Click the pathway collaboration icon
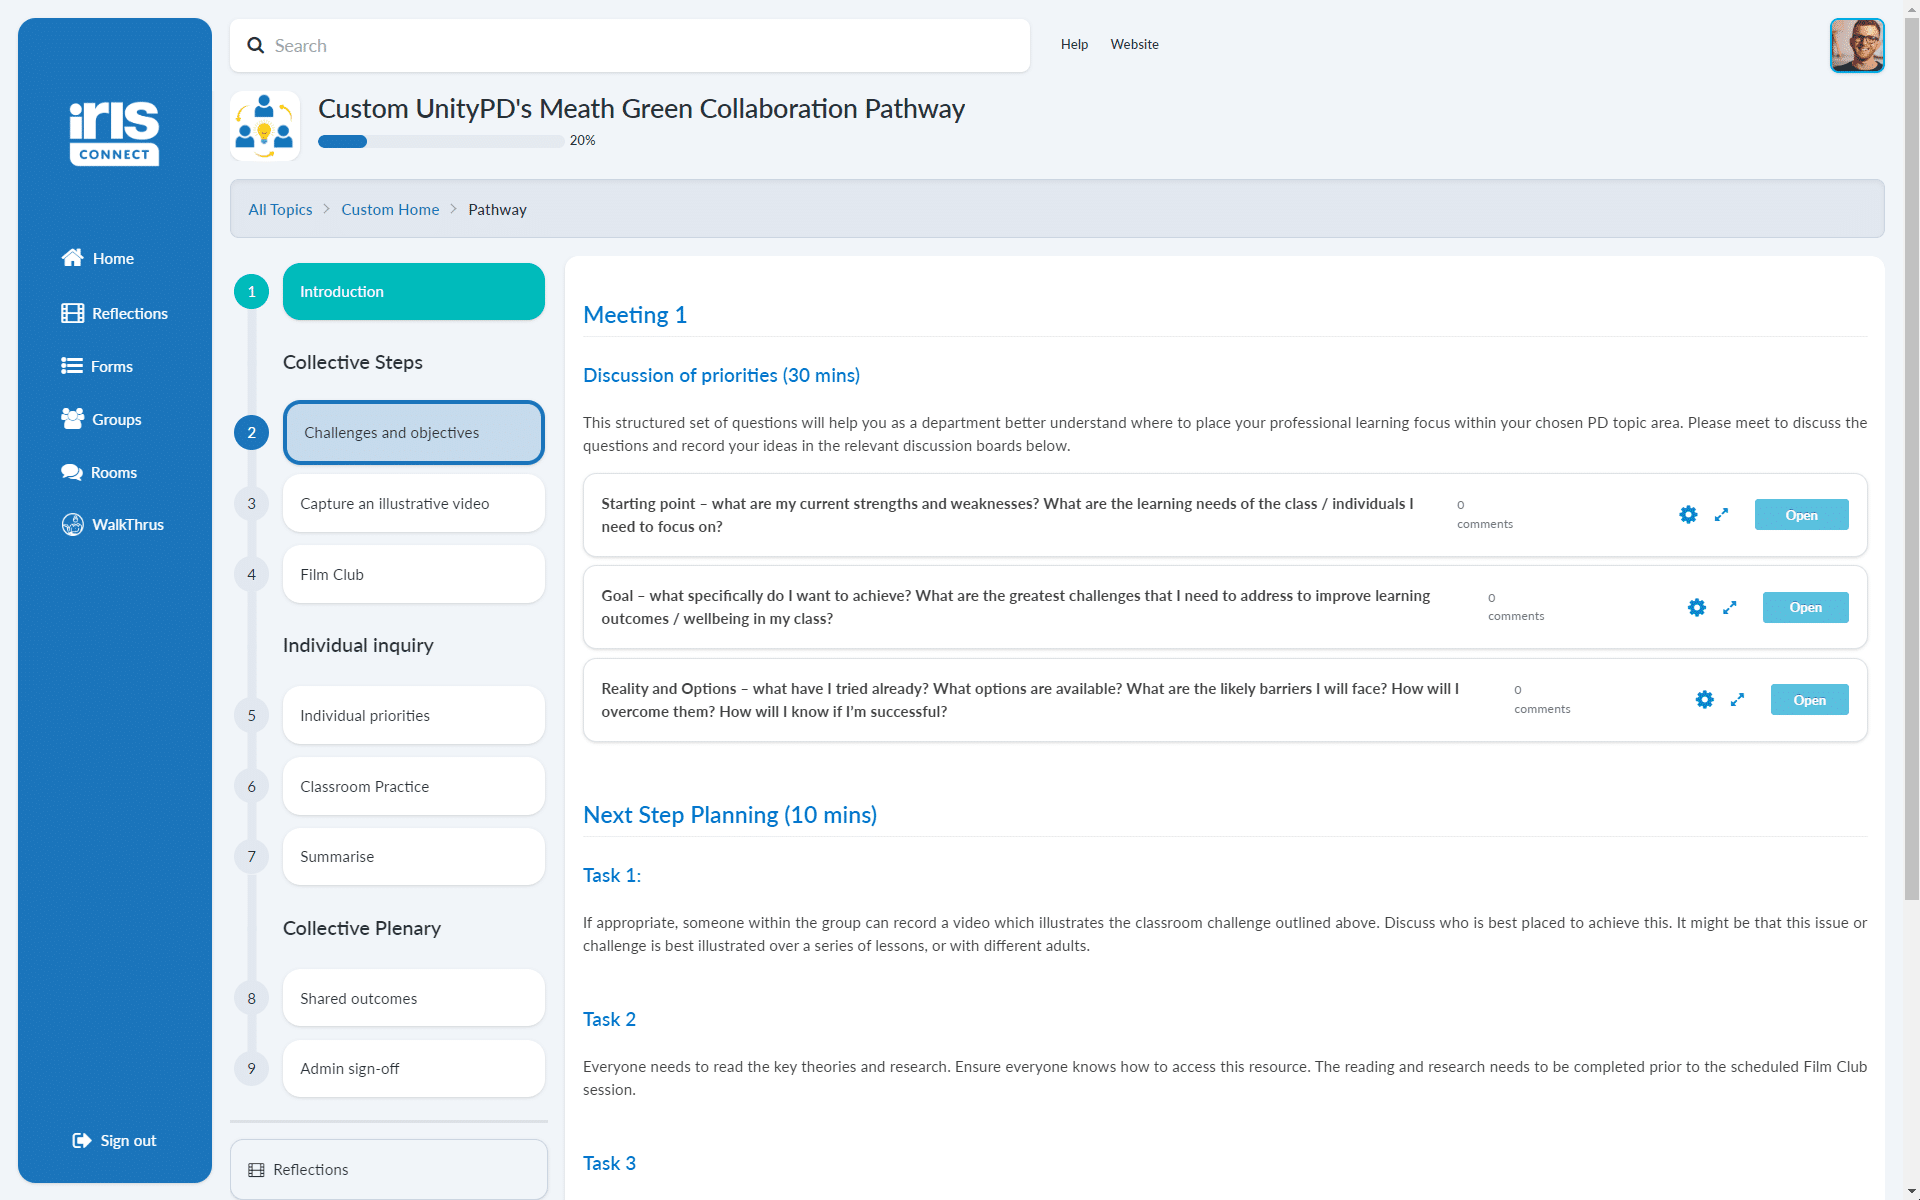Viewport: 1920px width, 1200px height. [265, 126]
